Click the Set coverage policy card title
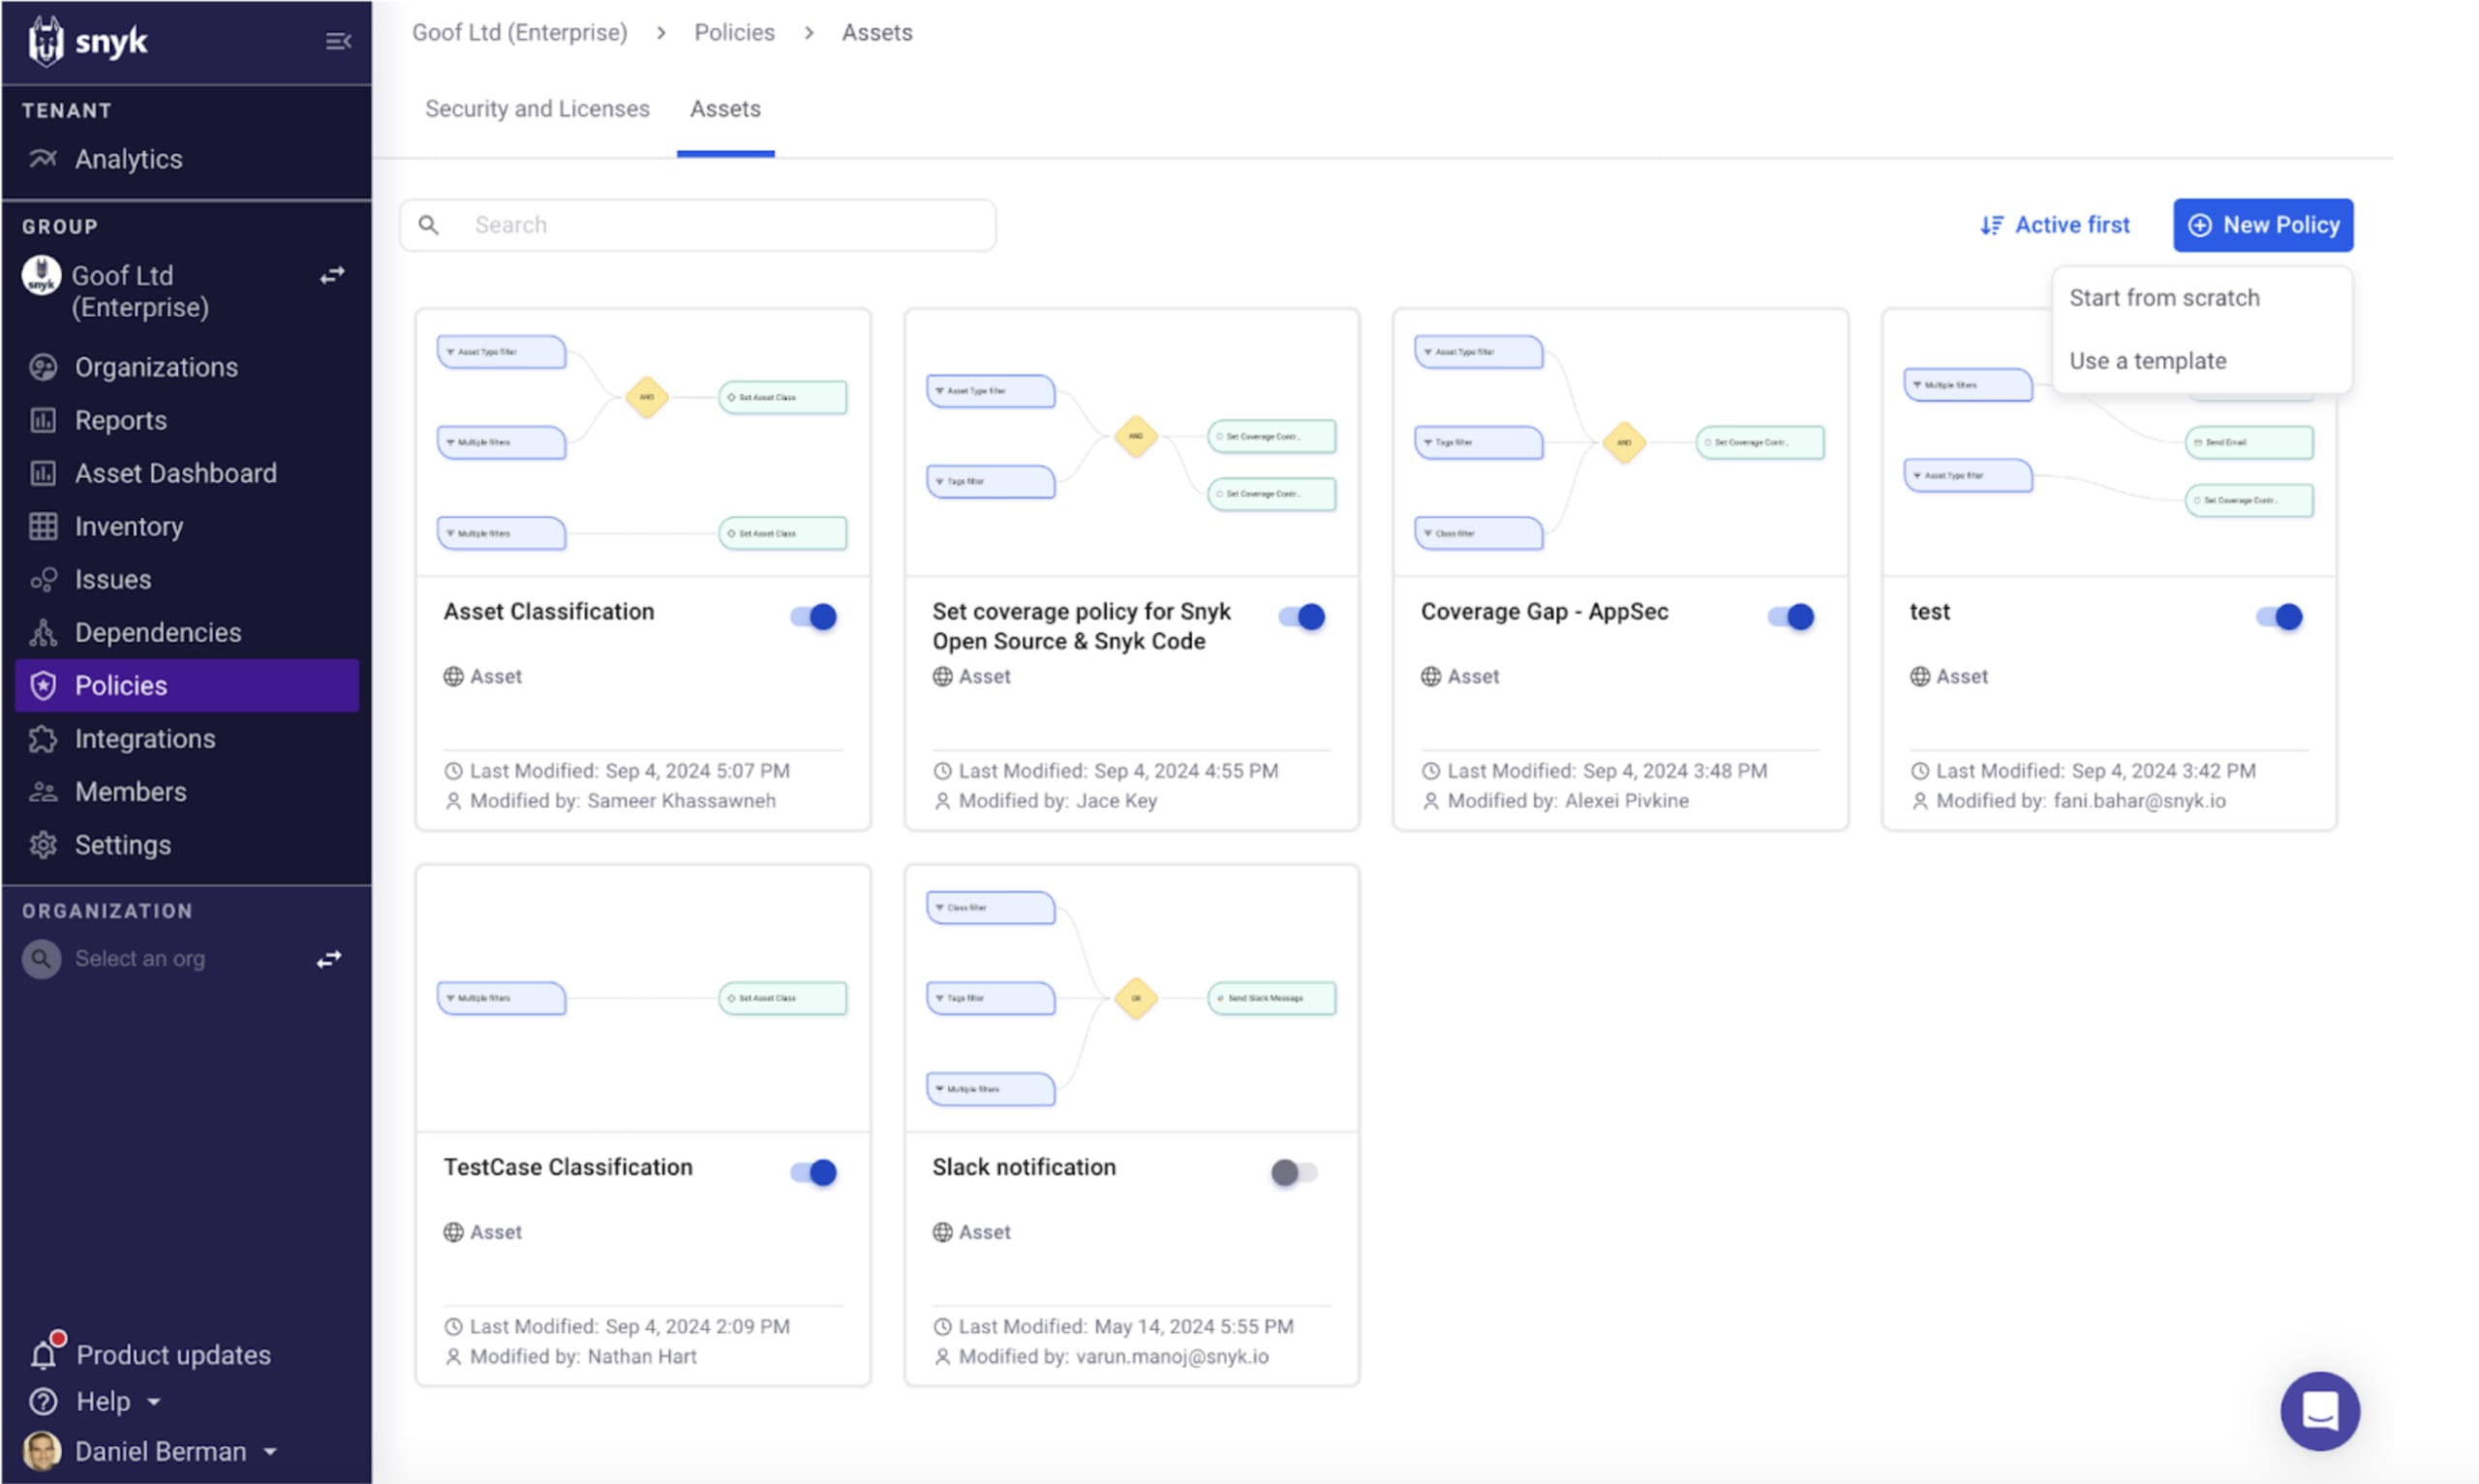Image resolution: width=2479 pixels, height=1484 pixels. pyautogui.click(x=1080, y=626)
